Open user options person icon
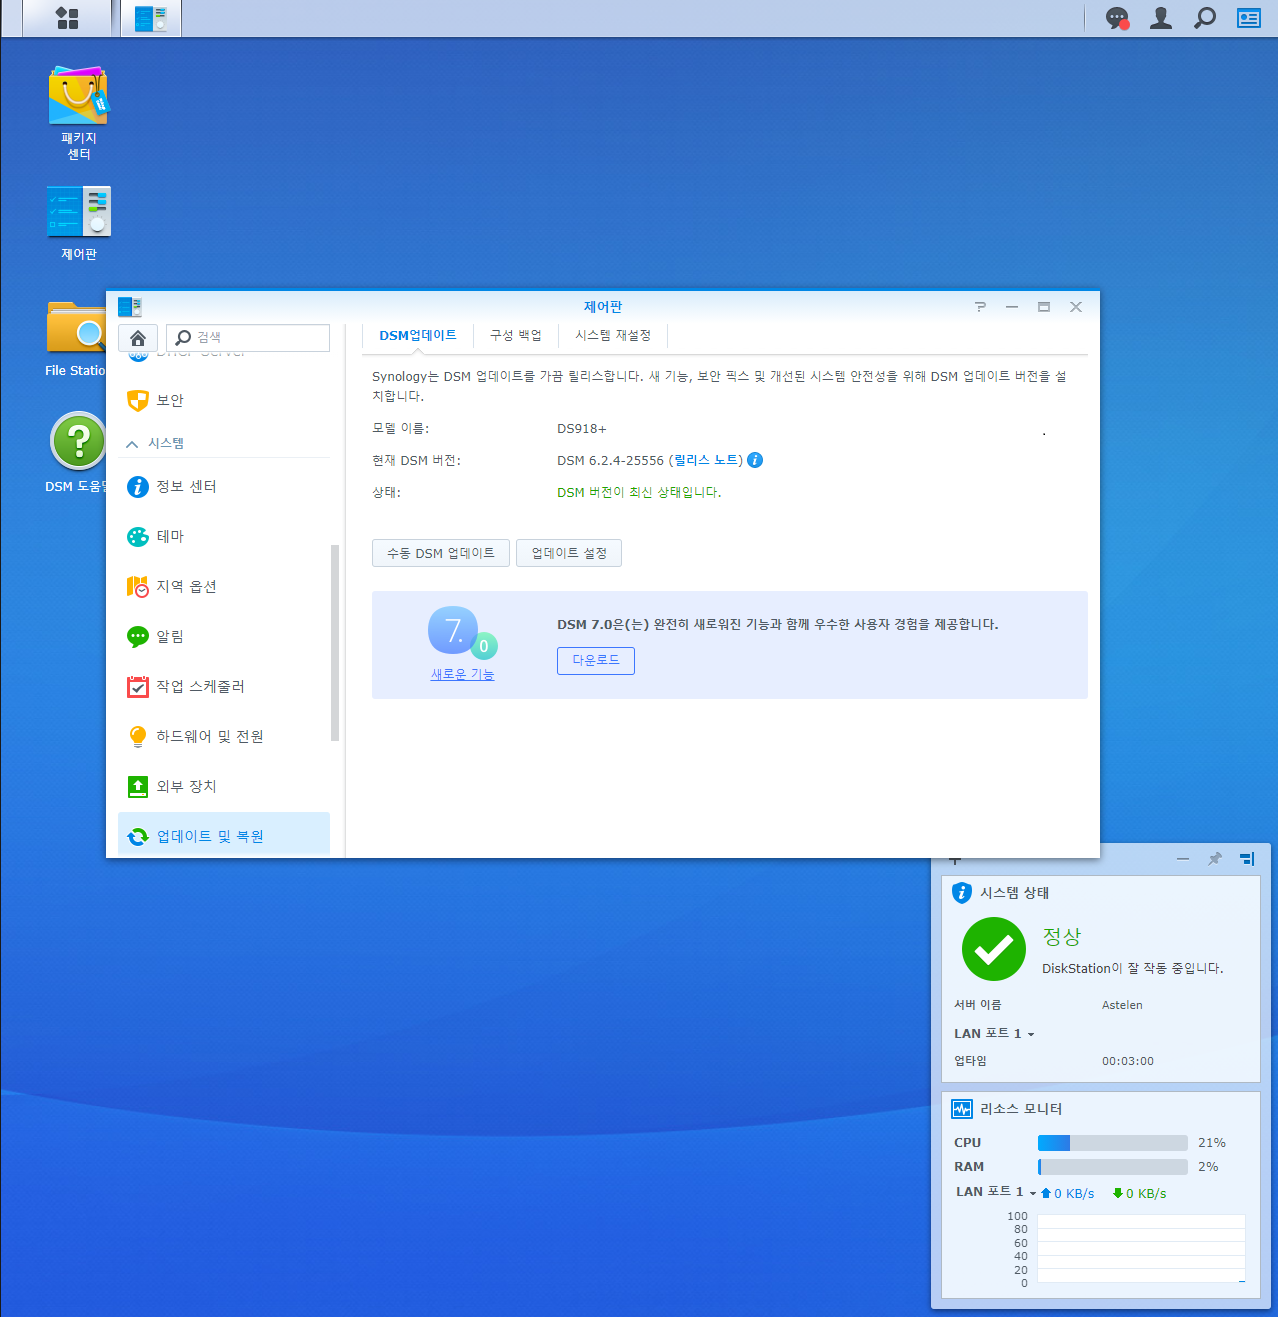Image resolution: width=1278 pixels, height=1317 pixels. pyautogui.click(x=1161, y=18)
